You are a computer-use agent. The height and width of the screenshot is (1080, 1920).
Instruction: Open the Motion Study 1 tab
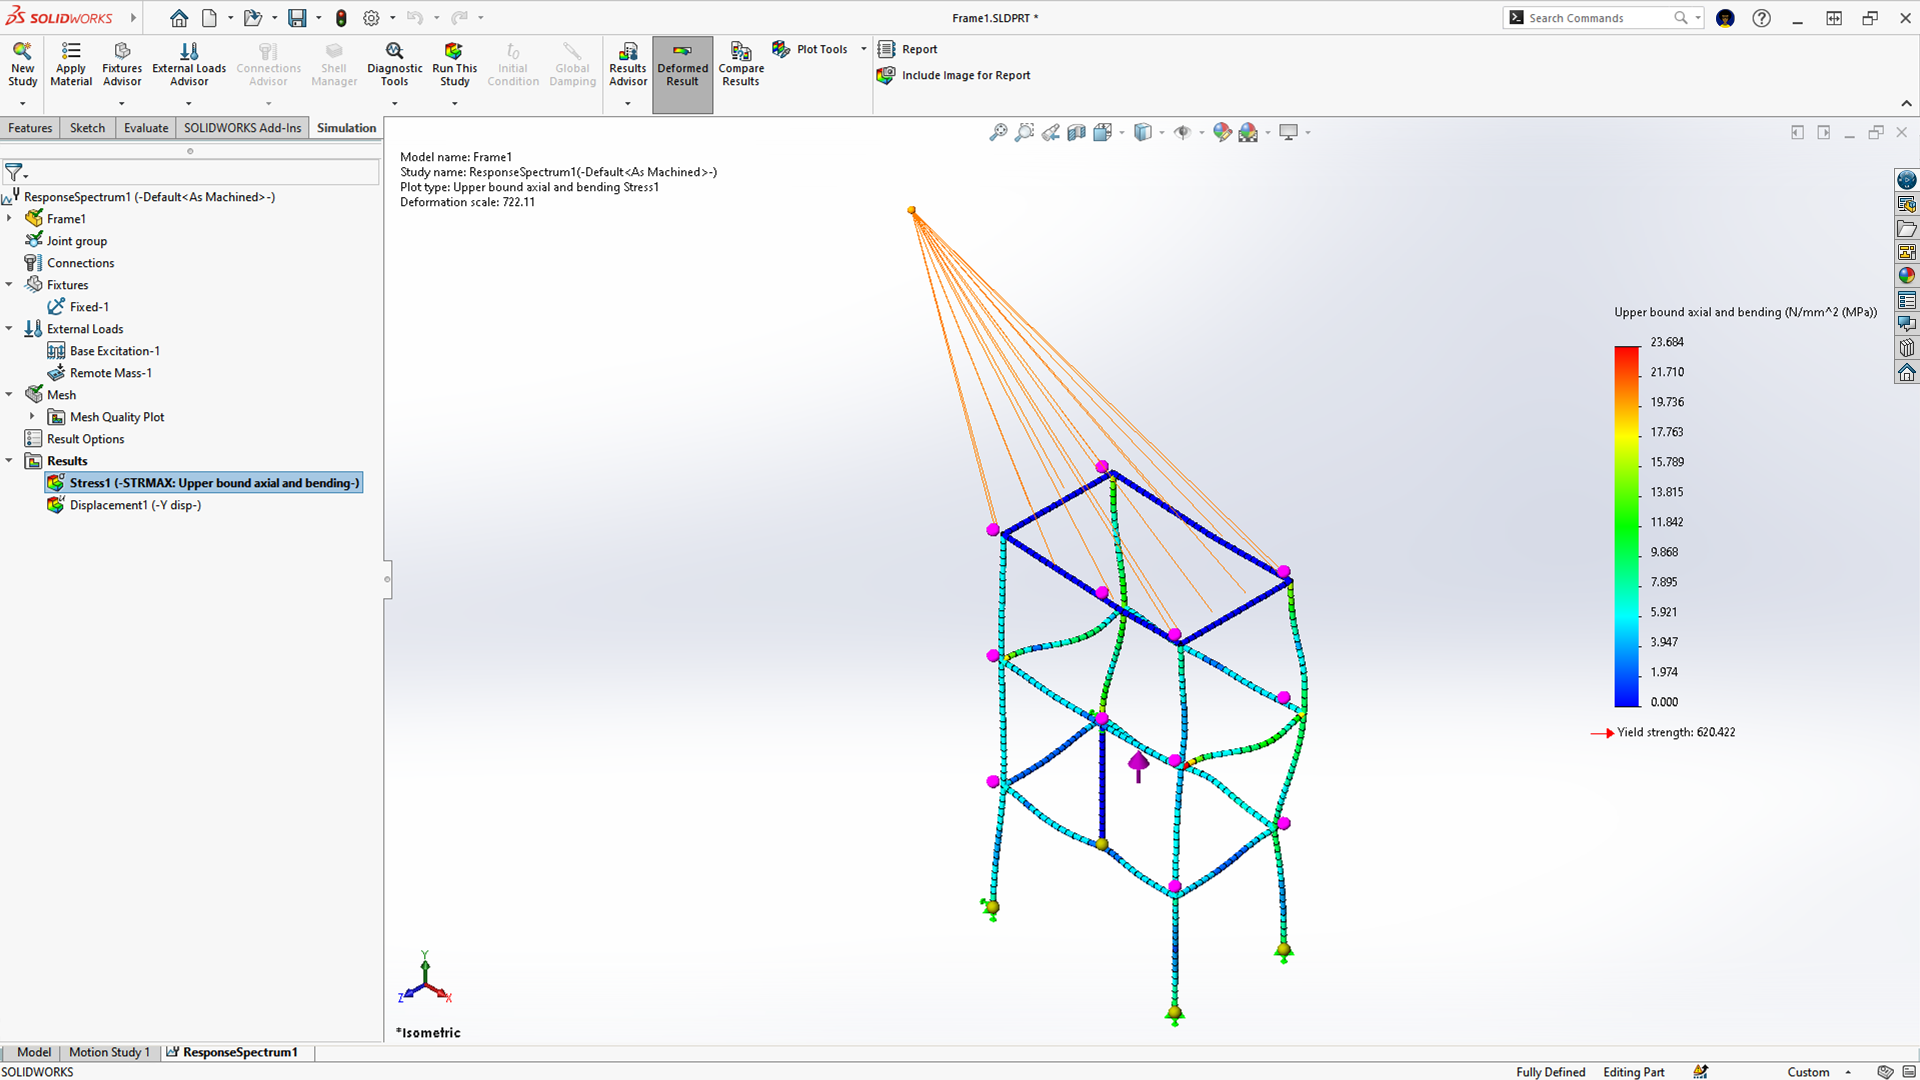pyautogui.click(x=109, y=1052)
